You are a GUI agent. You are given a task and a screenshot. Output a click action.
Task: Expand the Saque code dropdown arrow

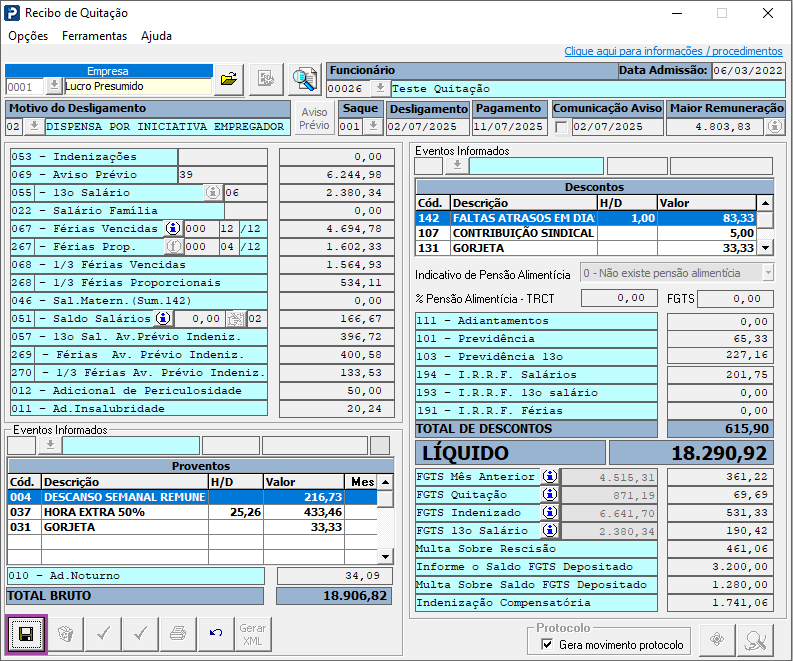(373, 126)
